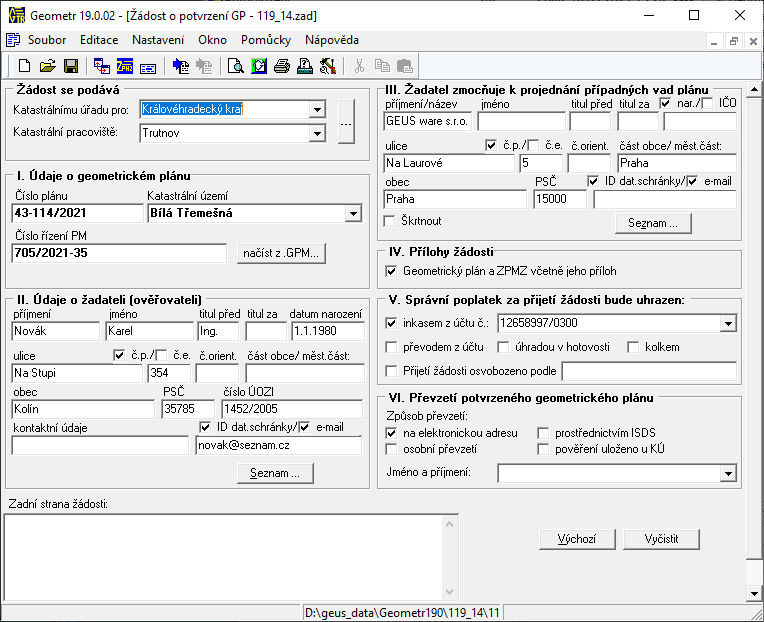
Task: Click the tools settings toolbar icon
Action: pos(327,67)
